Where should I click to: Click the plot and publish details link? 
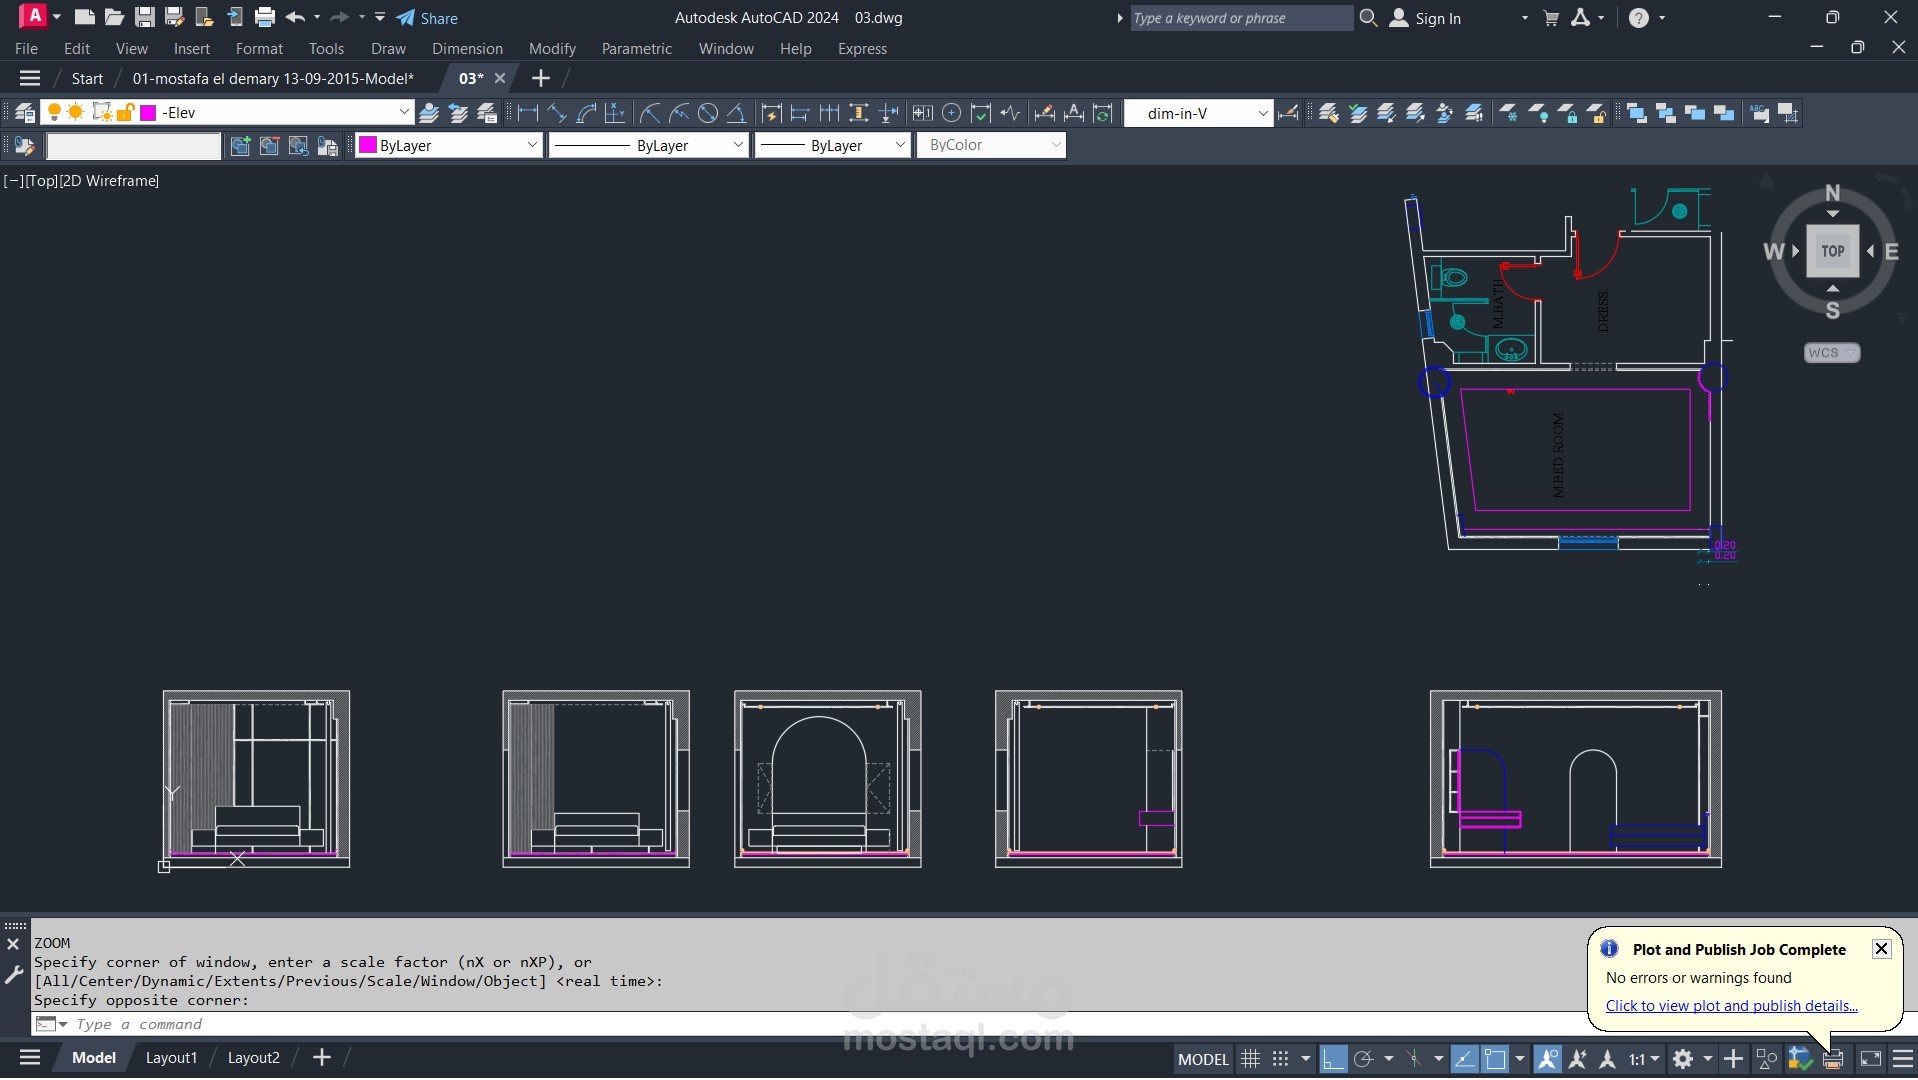point(1731,1006)
